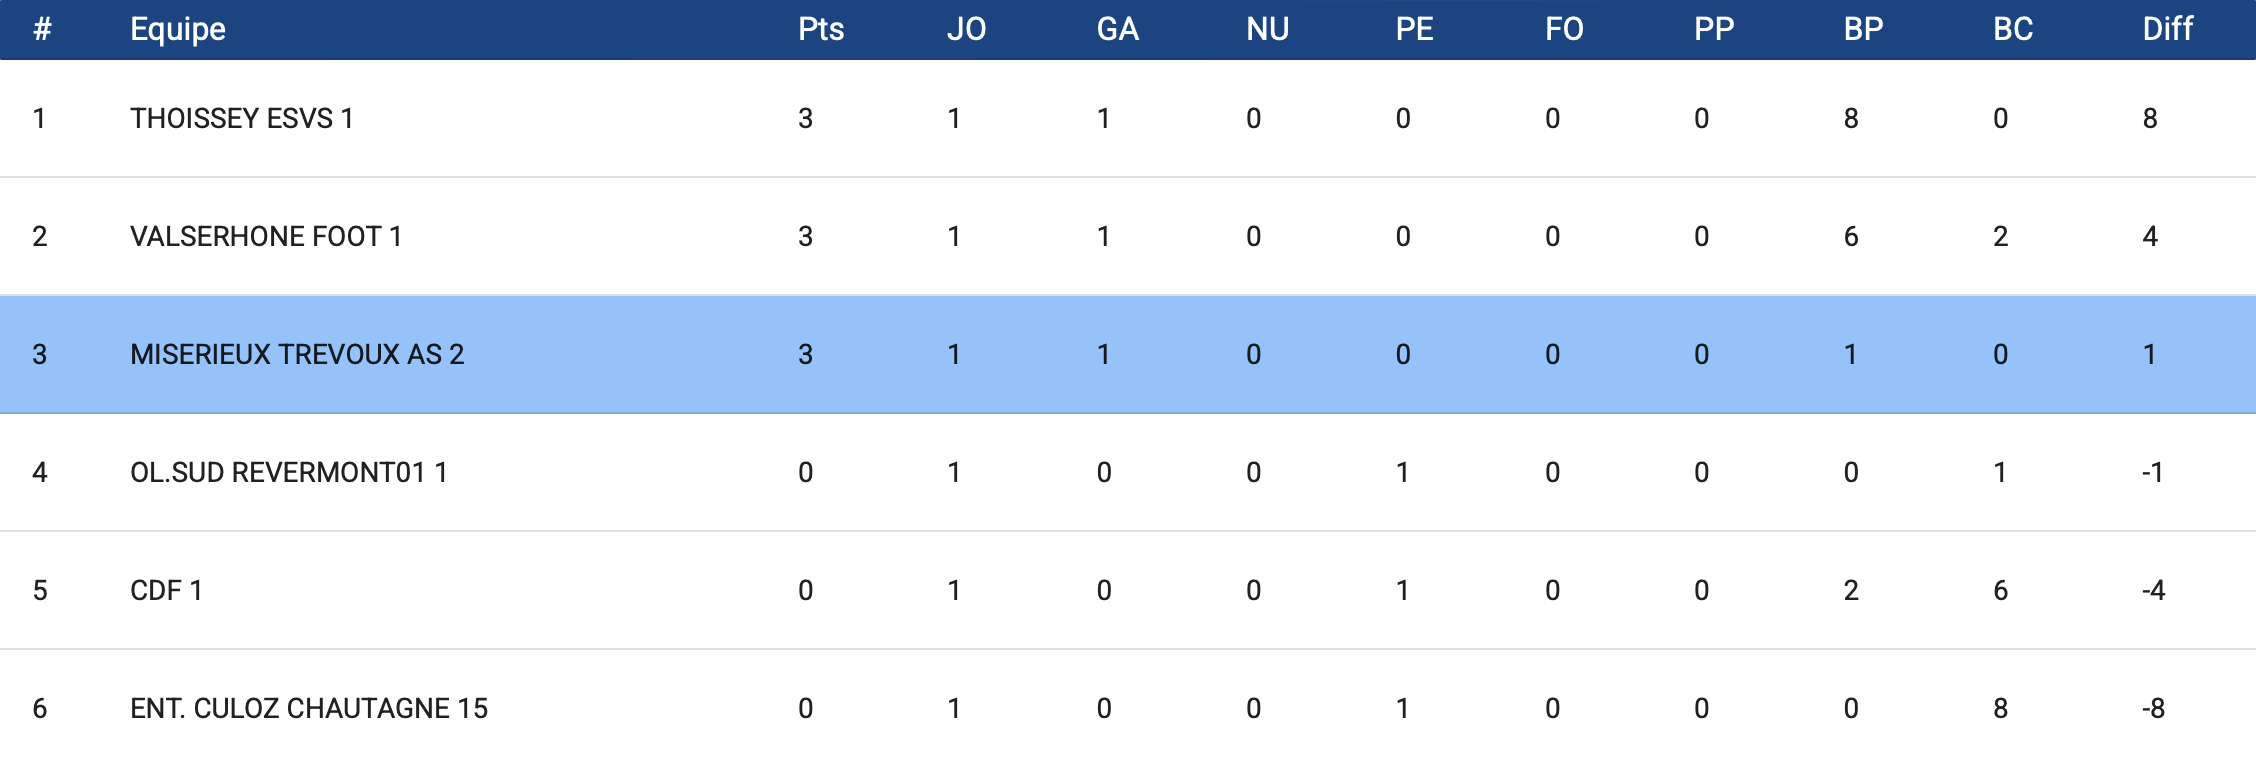2256x764 pixels.
Task: Click ENT. CULOZ CHAUTAGNE 15 difference -8
Action: (x=2152, y=709)
